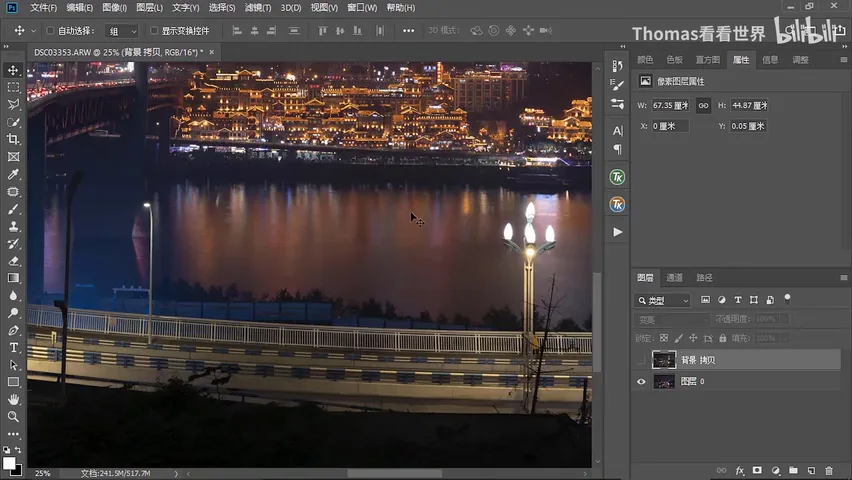This screenshot has width=852, height=480.
Task: Enable the 显示变换控件 checkbox
Action: (154, 31)
